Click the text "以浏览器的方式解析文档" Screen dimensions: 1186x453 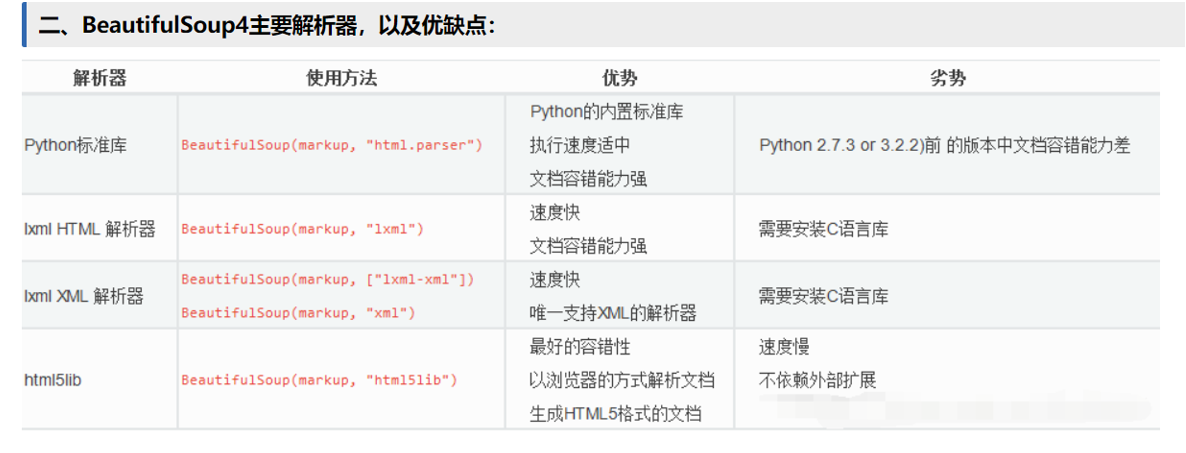(x=622, y=380)
